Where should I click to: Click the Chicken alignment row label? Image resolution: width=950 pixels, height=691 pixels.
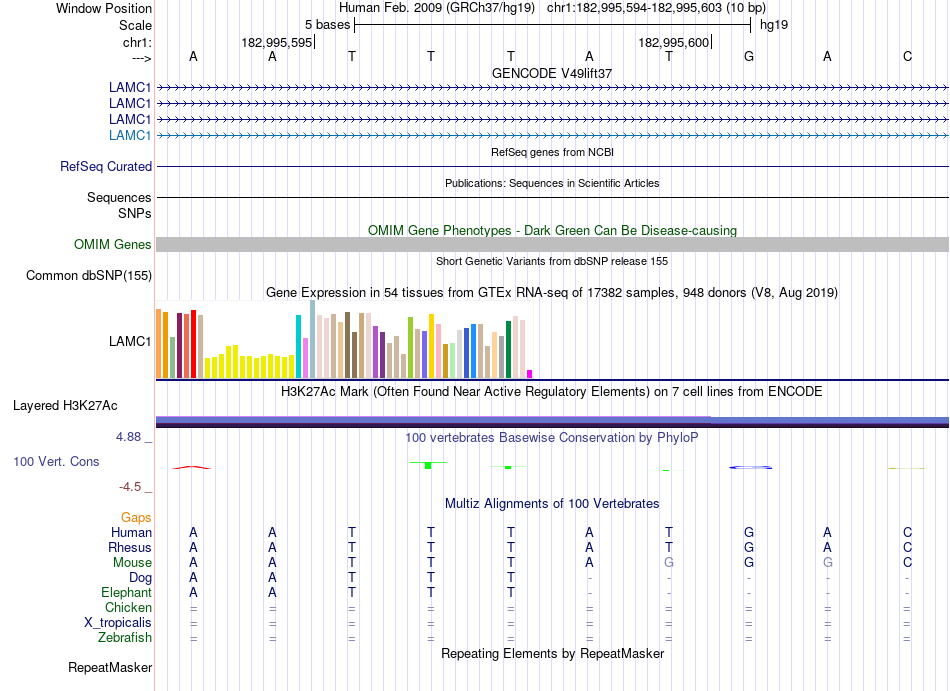coord(128,607)
